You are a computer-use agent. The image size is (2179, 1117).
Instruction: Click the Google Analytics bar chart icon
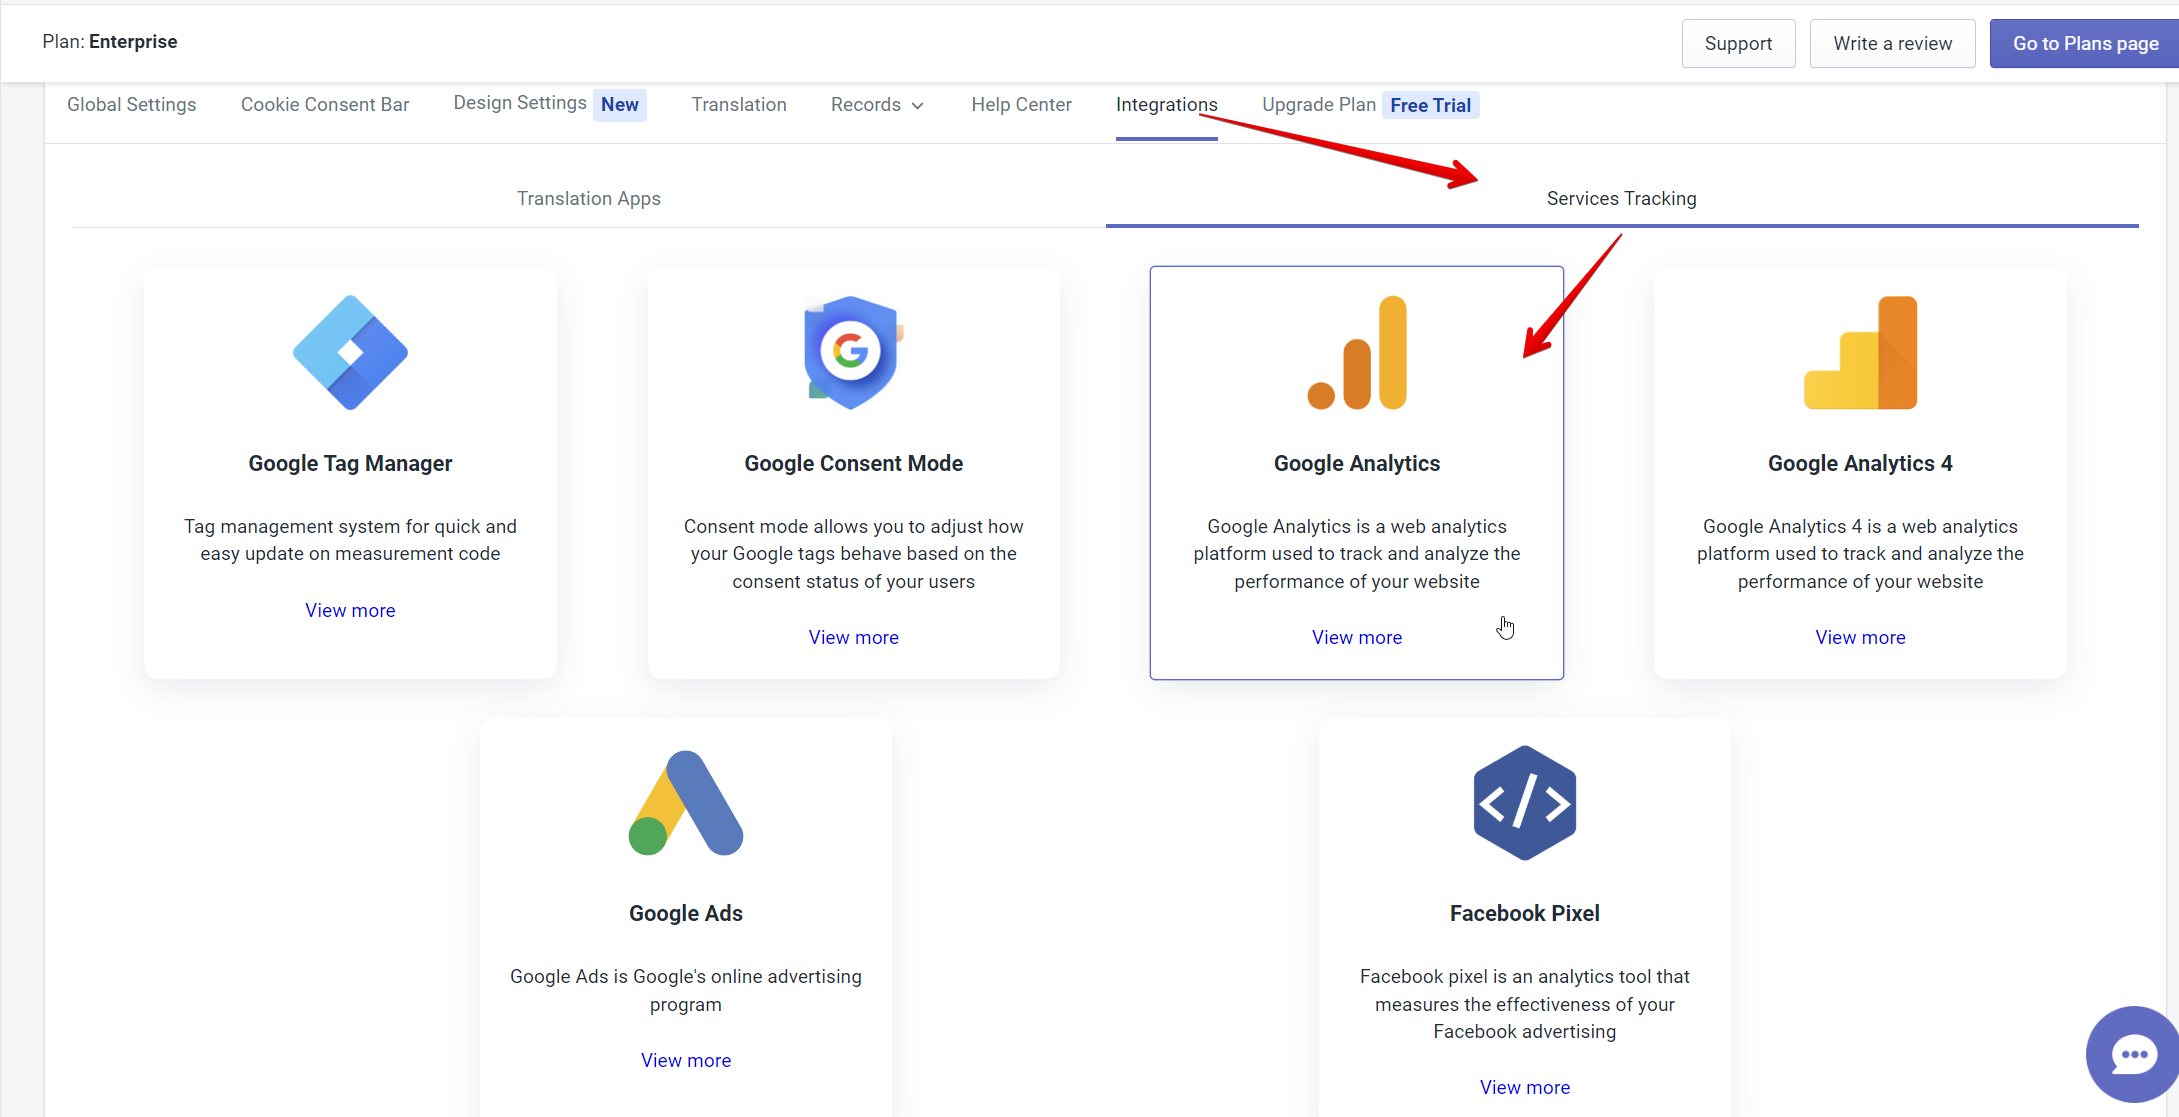[1357, 352]
